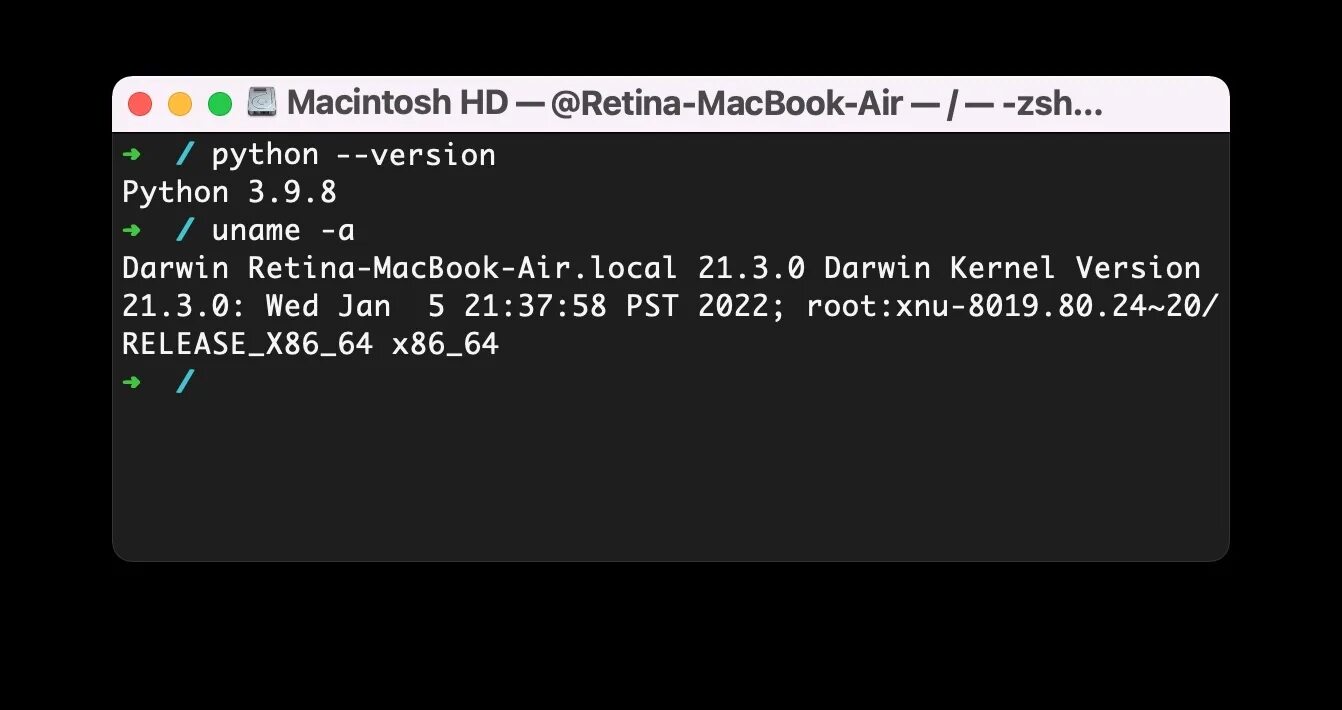Click the Macintosh HD disk icon in title bar
Viewport: 1342px width, 710px height.
click(261, 102)
